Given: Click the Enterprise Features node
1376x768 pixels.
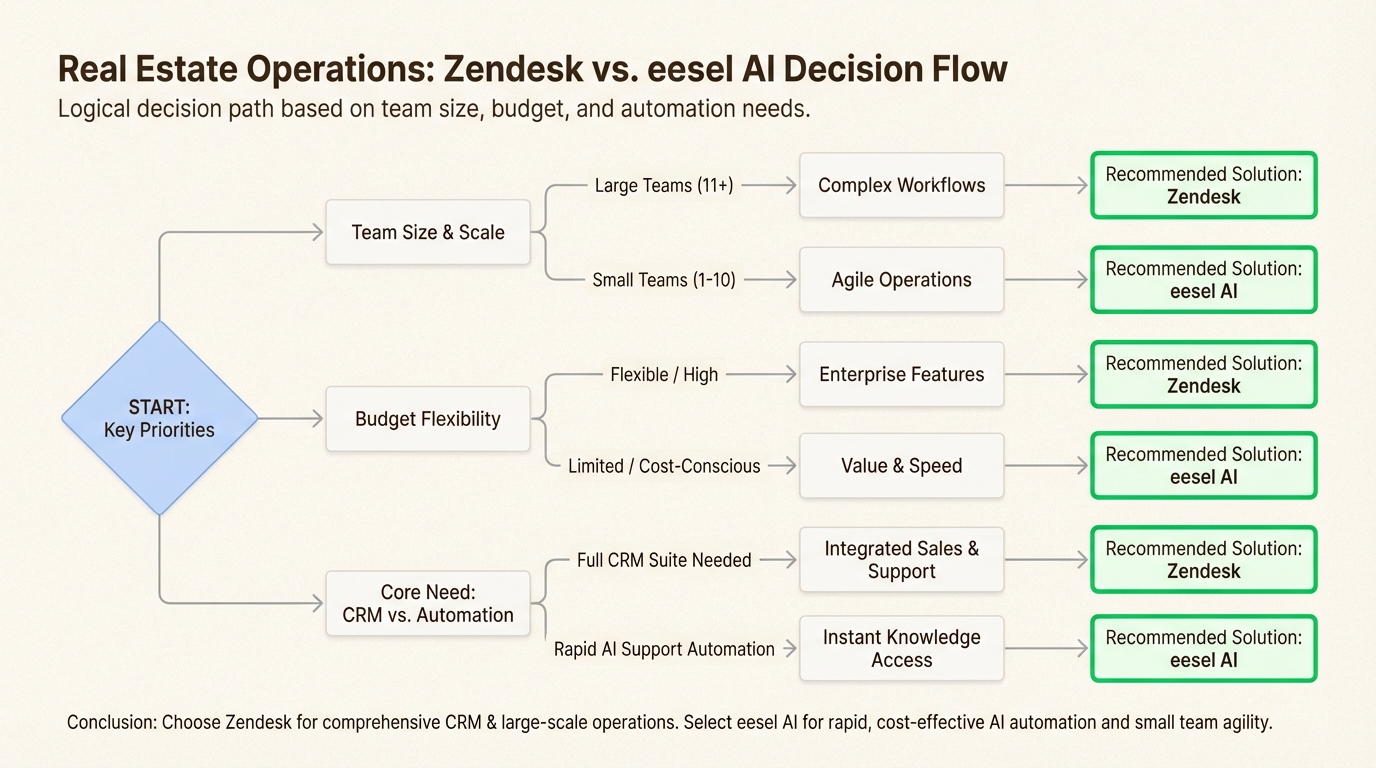Looking at the screenshot, I should click(901, 375).
